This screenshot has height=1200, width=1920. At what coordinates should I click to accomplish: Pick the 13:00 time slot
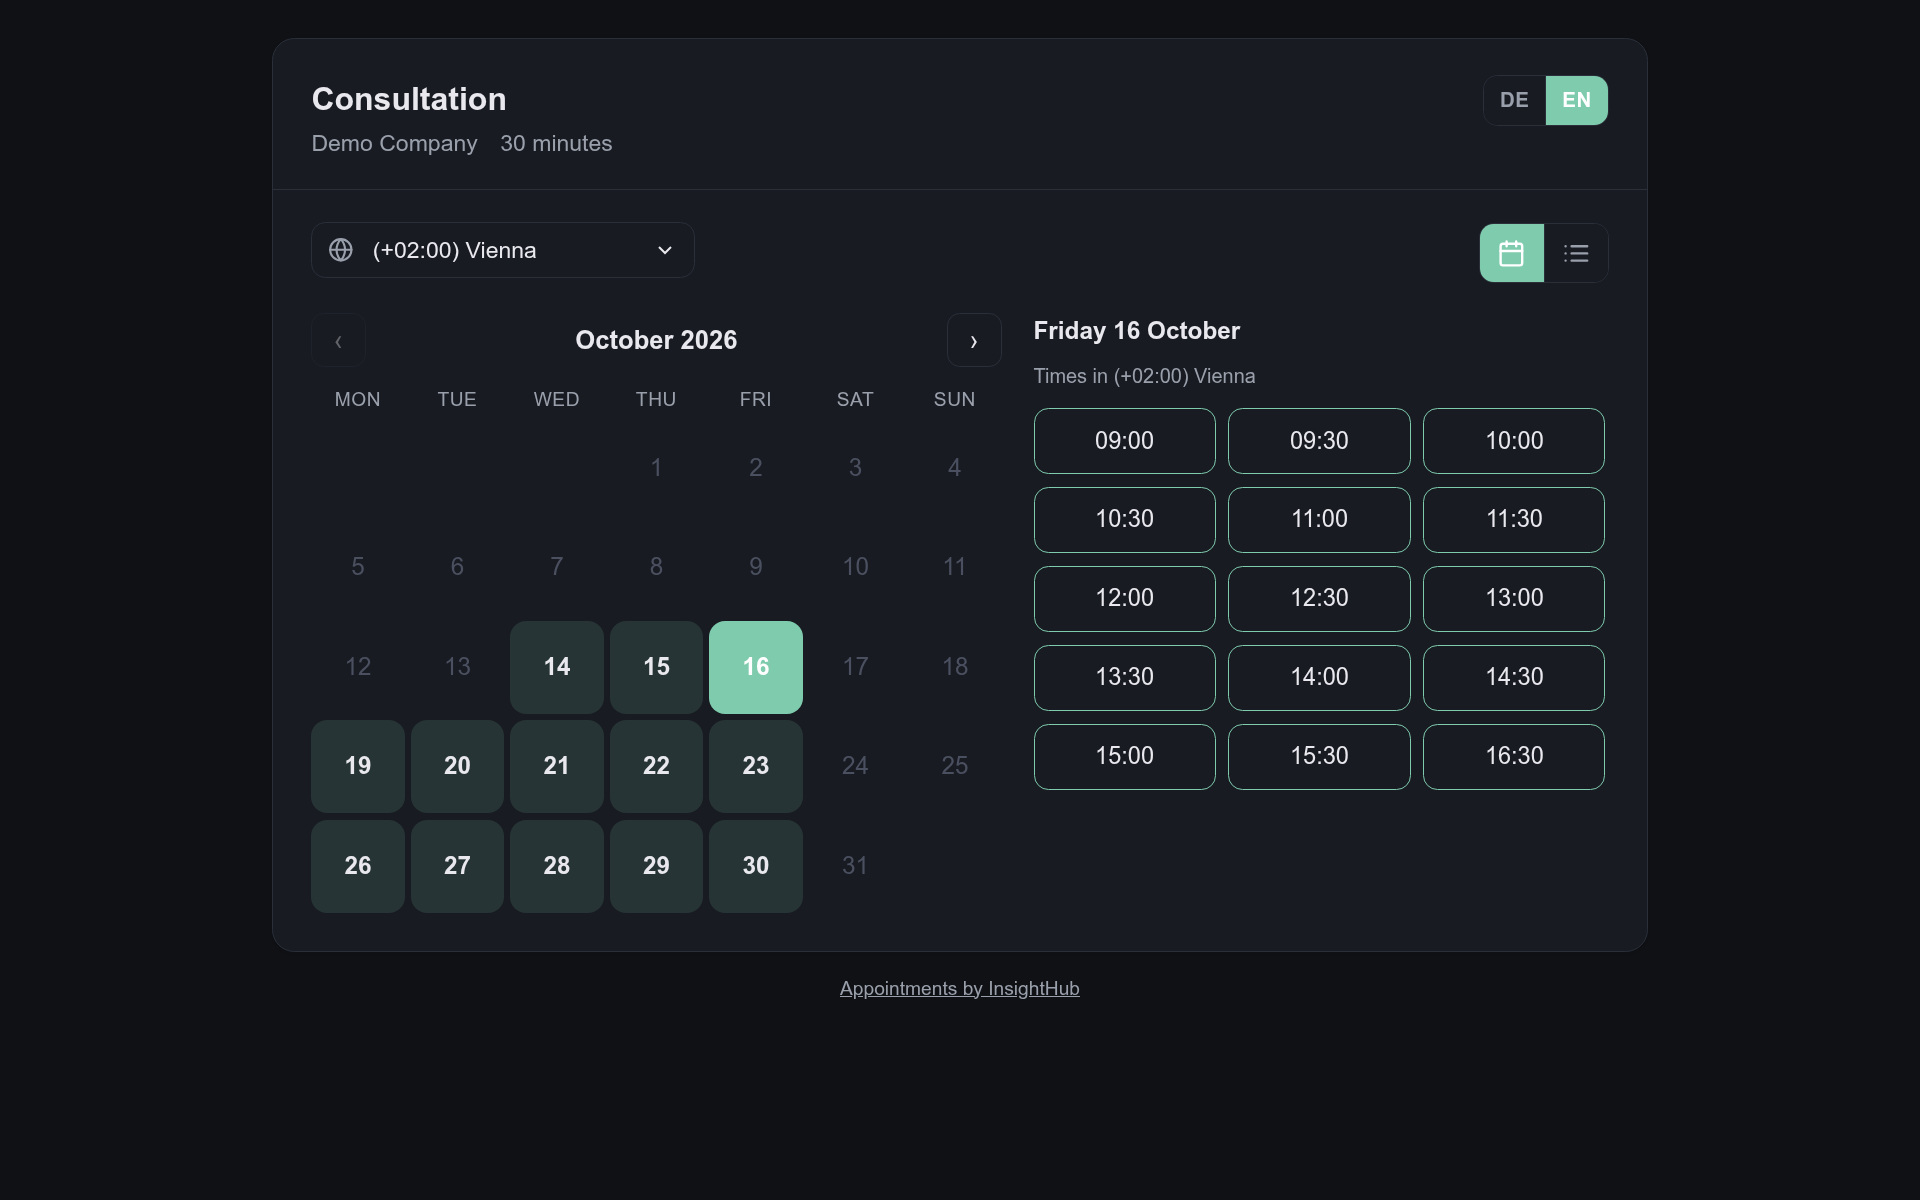1514,599
